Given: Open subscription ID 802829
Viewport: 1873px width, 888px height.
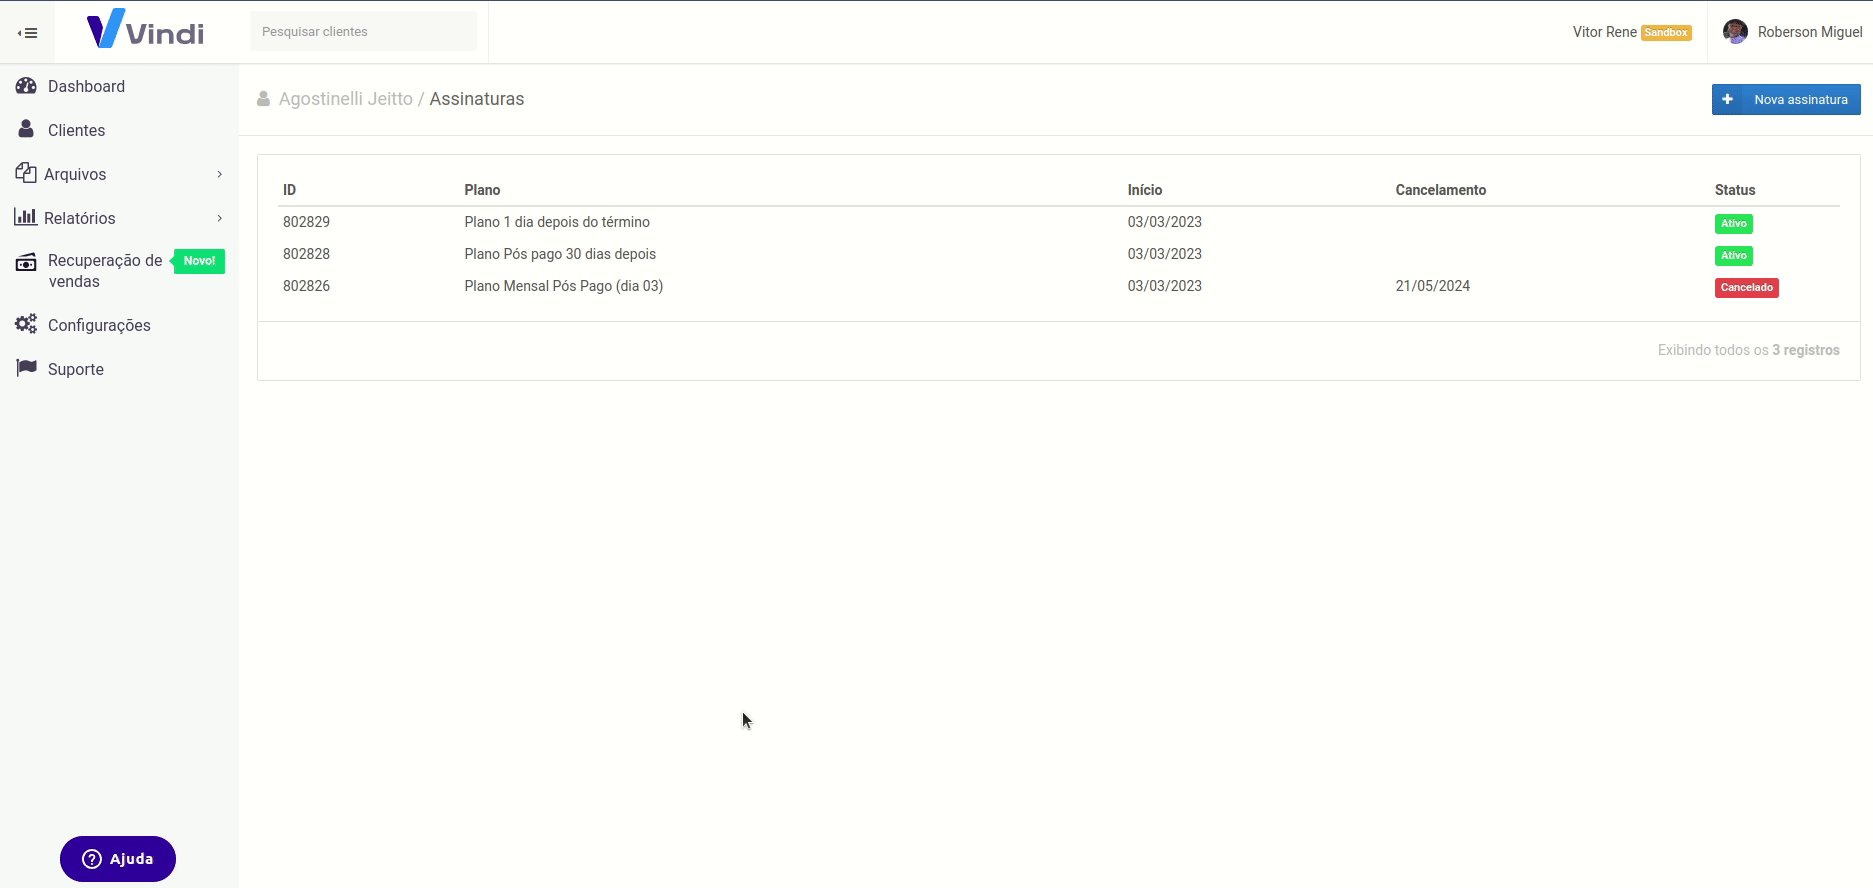Looking at the screenshot, I should pyautogui.click(x=306, y=222).
